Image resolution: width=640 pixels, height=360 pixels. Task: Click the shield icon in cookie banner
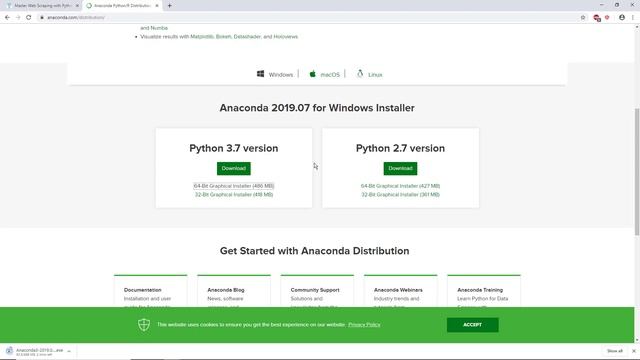point(144,325)
